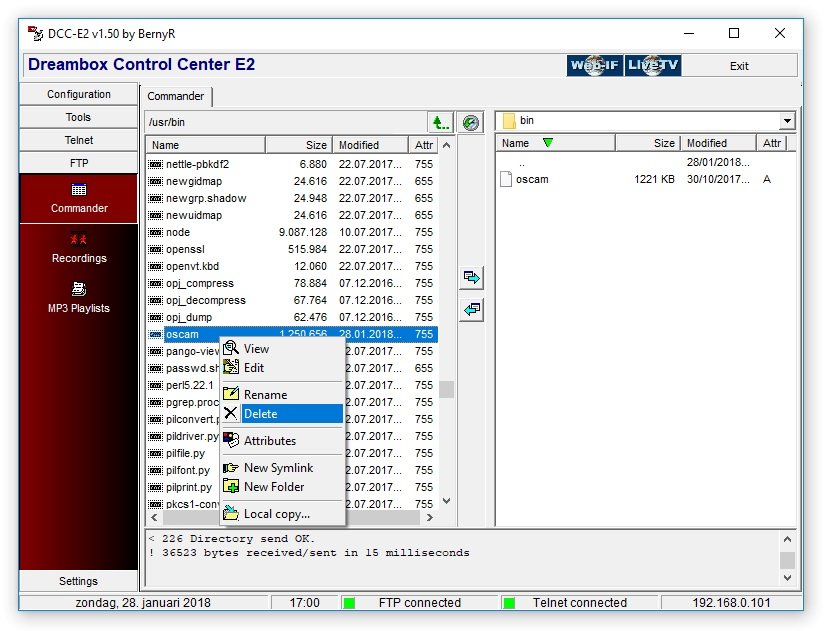The height and width of the screenshot is (631, 824).
Task: Click the remote Attr column header
Action: [x=424, y=145]
